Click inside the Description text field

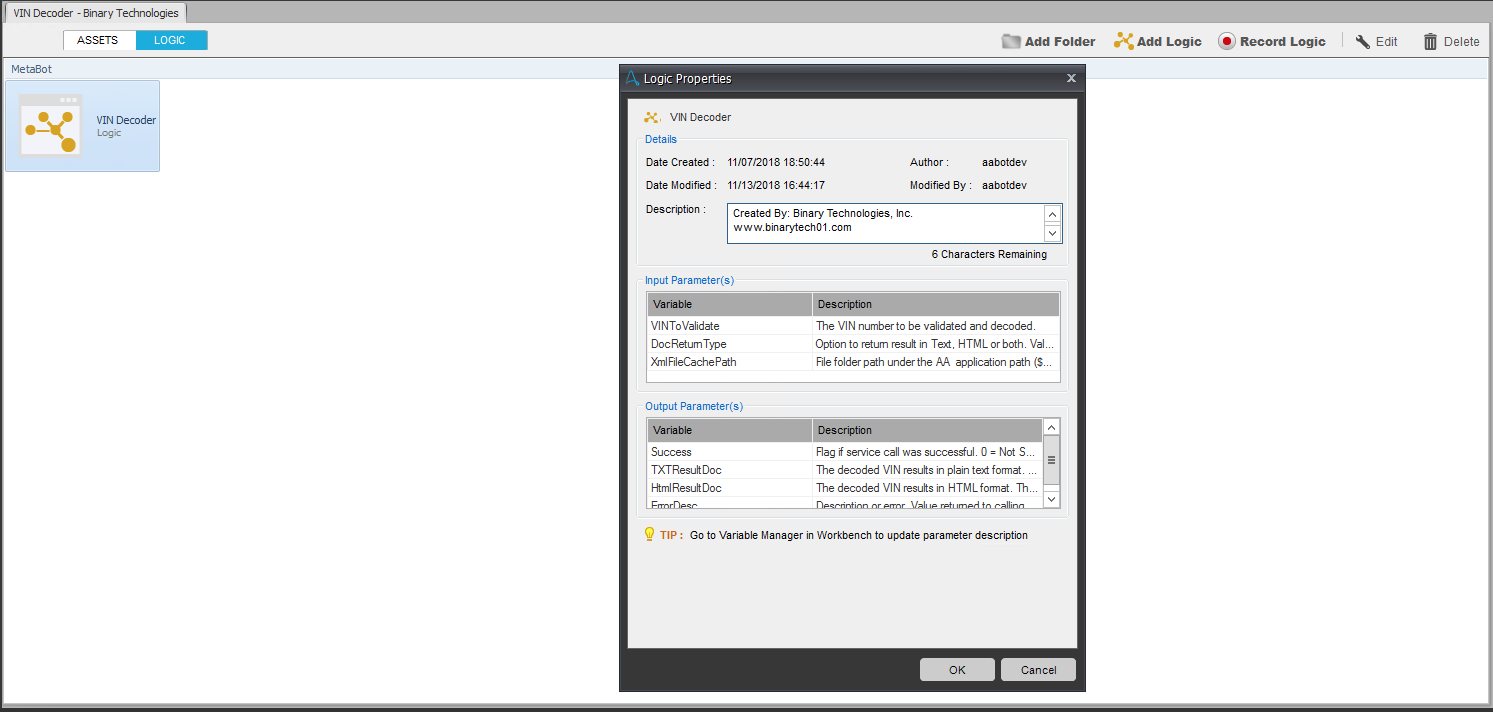[885, 223]
